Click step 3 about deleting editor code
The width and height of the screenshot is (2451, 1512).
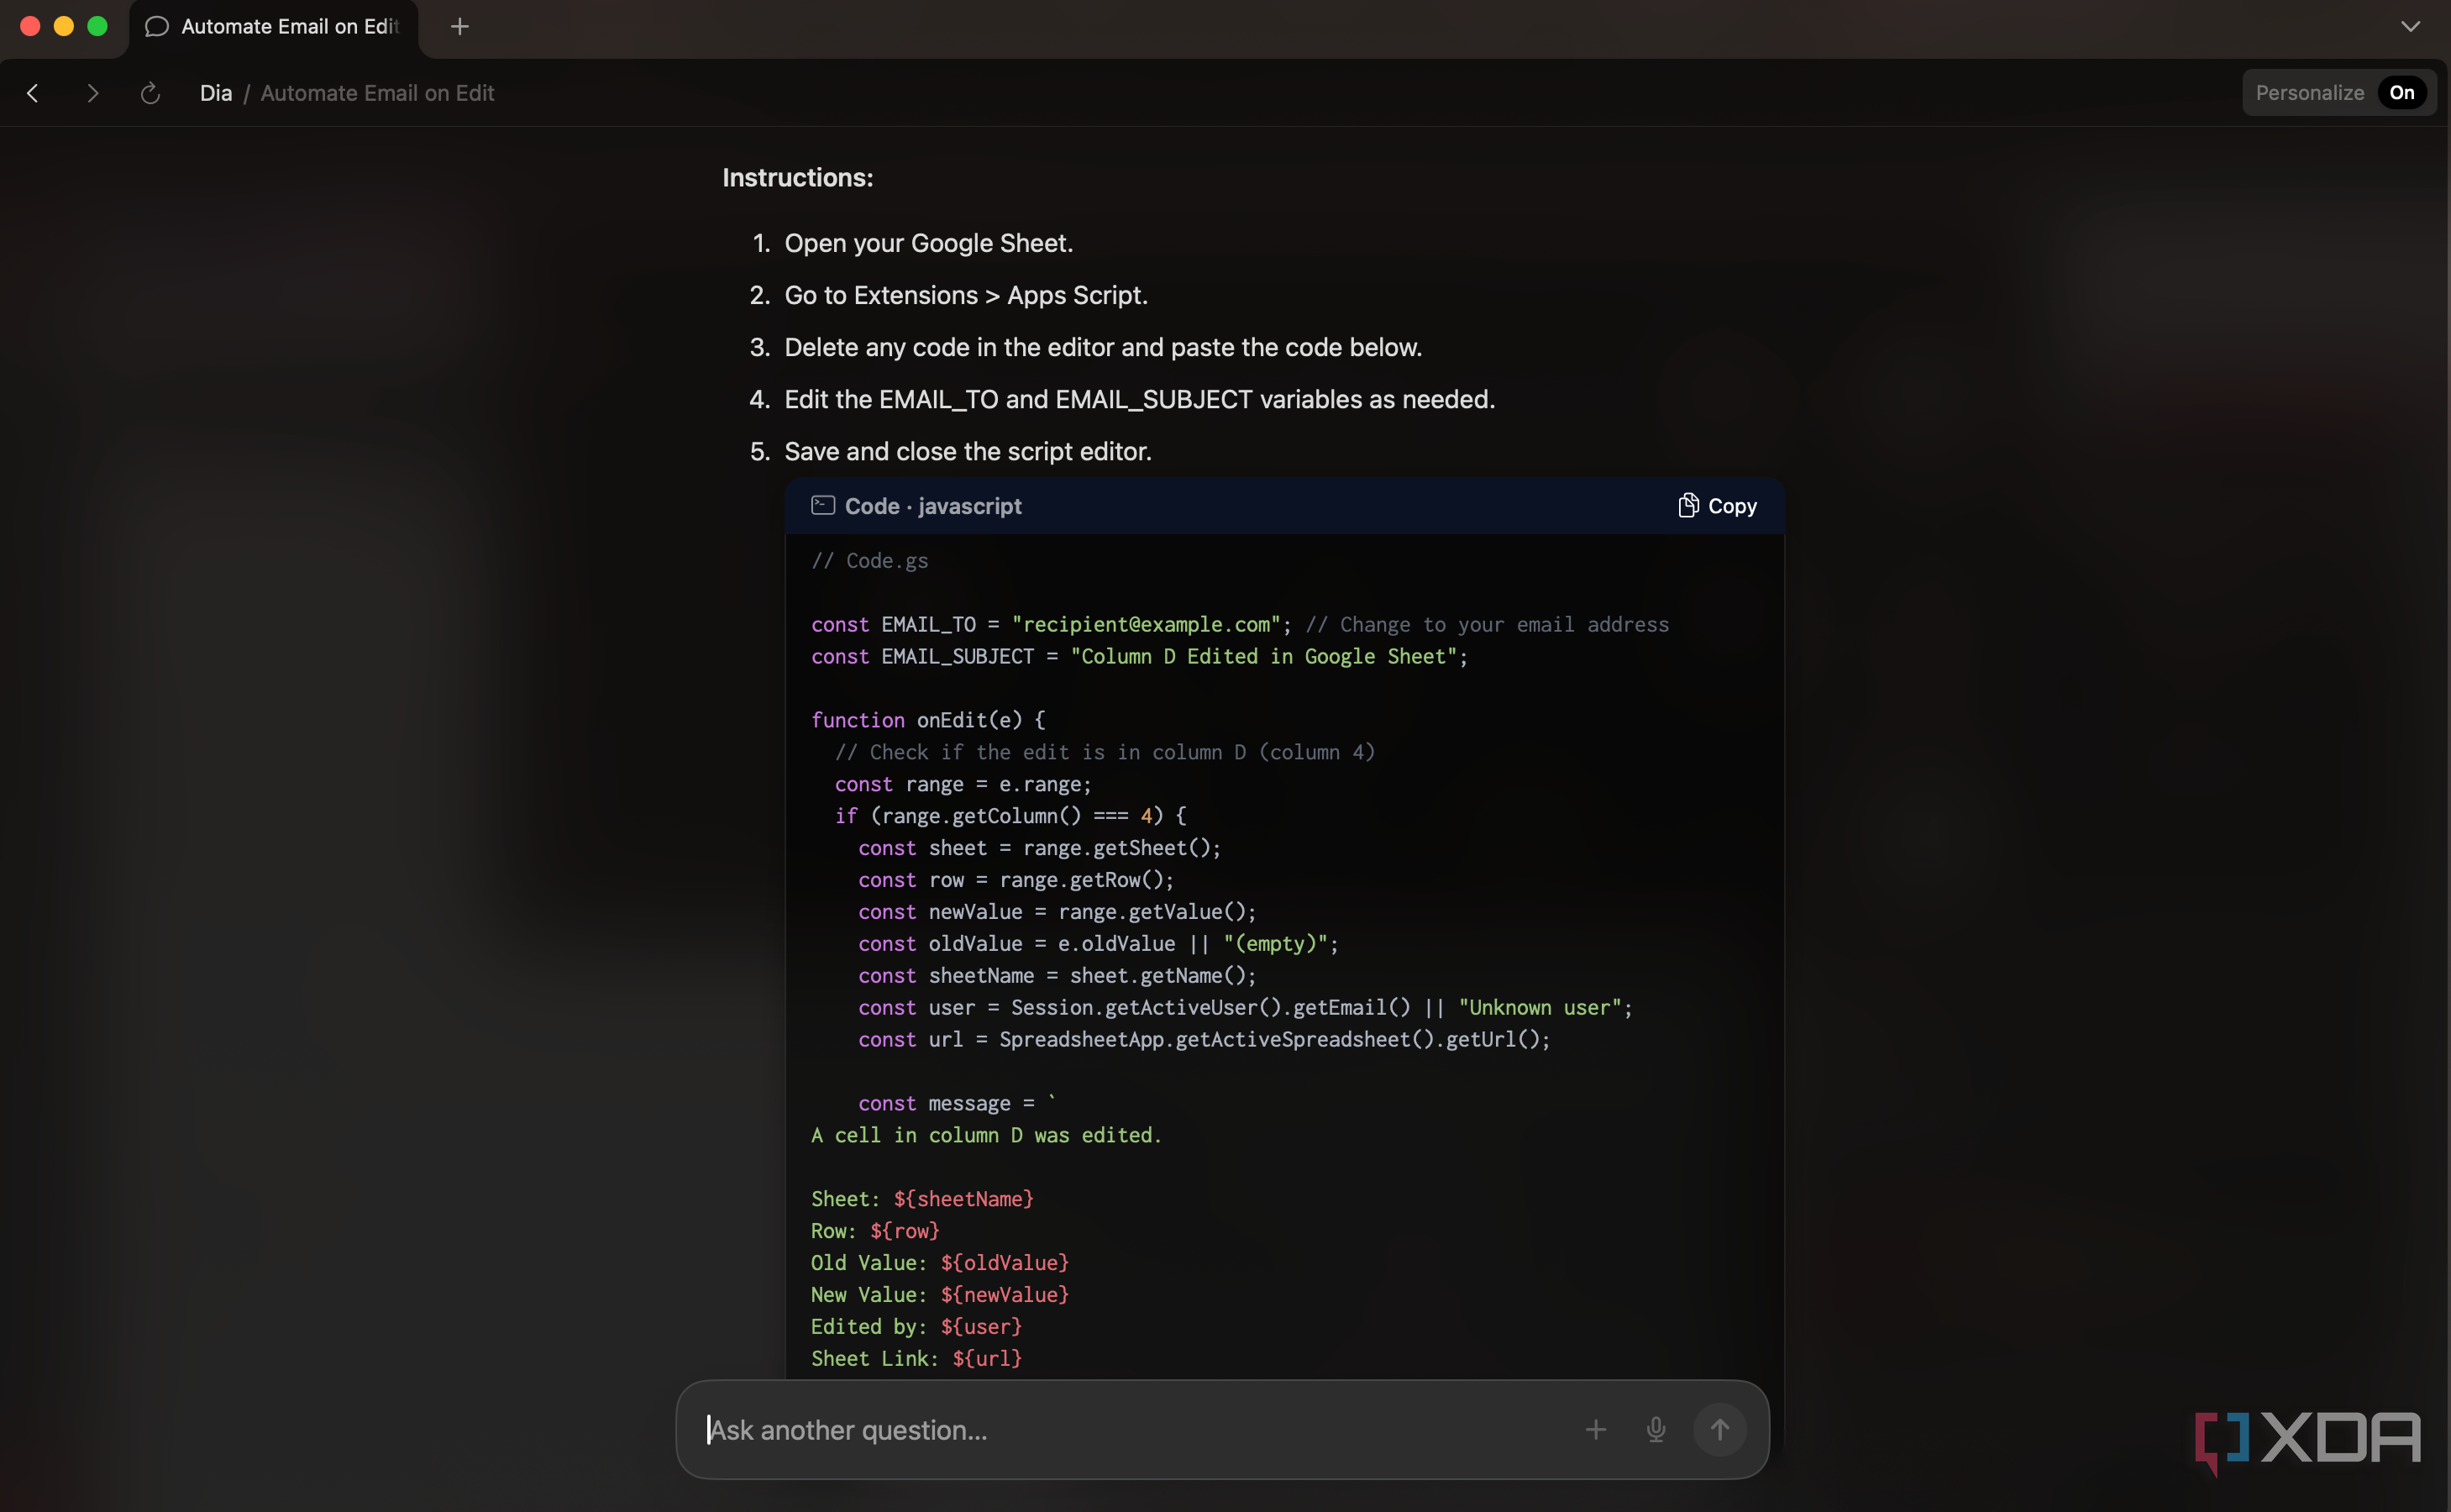1103,347
